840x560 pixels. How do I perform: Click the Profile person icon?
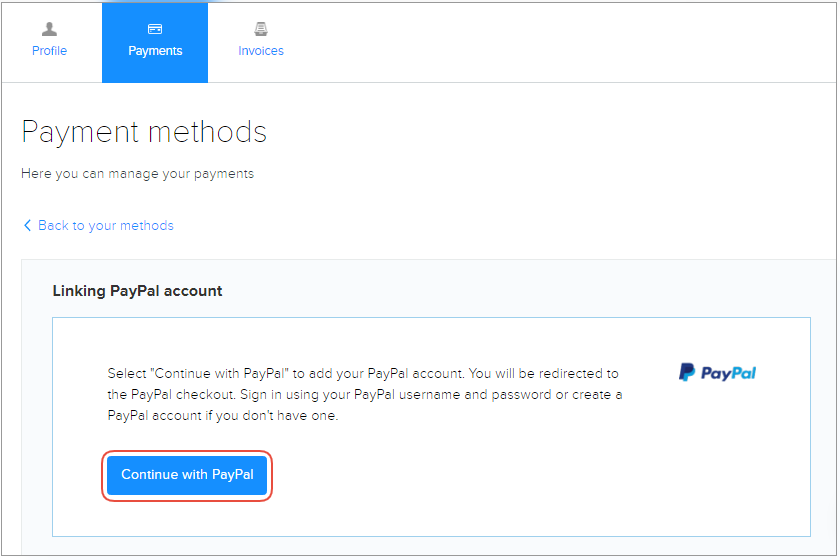coord(49,30)
